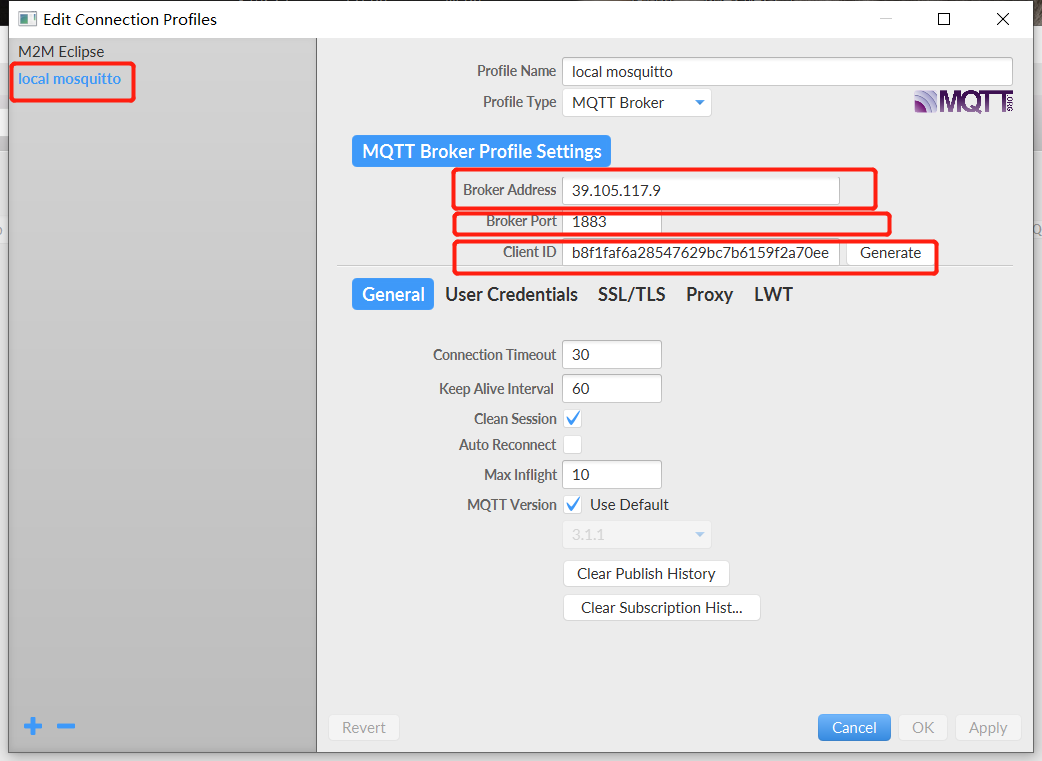This screenshot has width=1042, height=761.
Task: Maximize the Edit Connection Profiles window
Action: (x=943, y=19)
